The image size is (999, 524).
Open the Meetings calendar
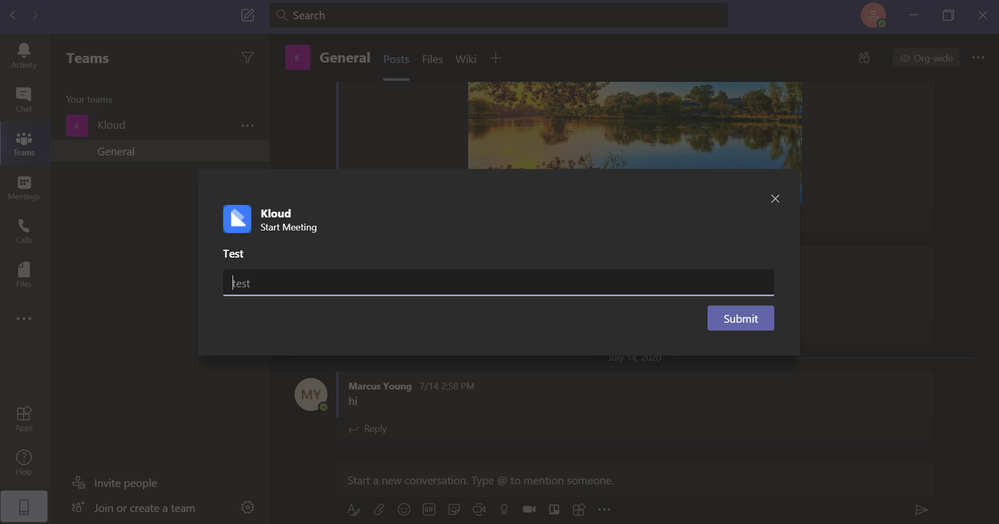click(x=24, y=187)
